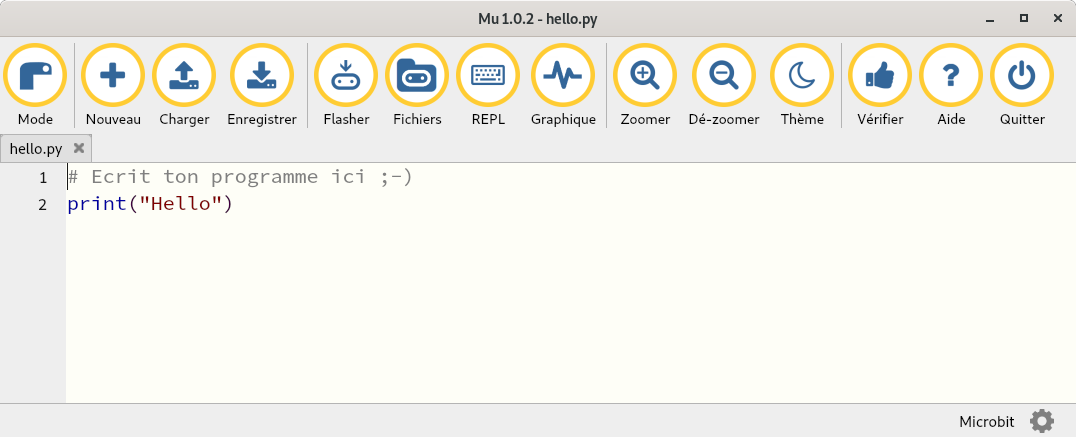Zoom out with Dé-zoomer icon
The height and width of the screenshot is (437, 1076).
[x=723, y=75]
